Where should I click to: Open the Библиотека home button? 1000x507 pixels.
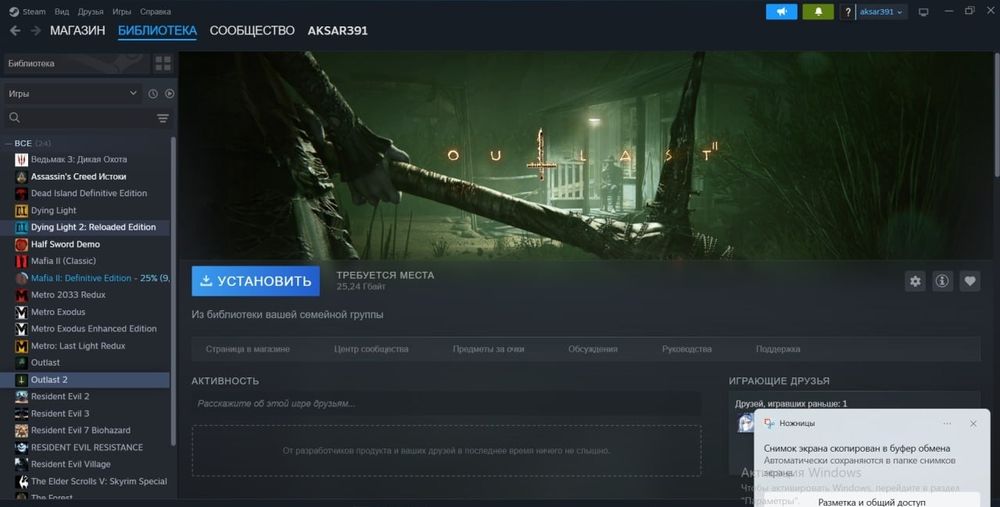(77, 63)
